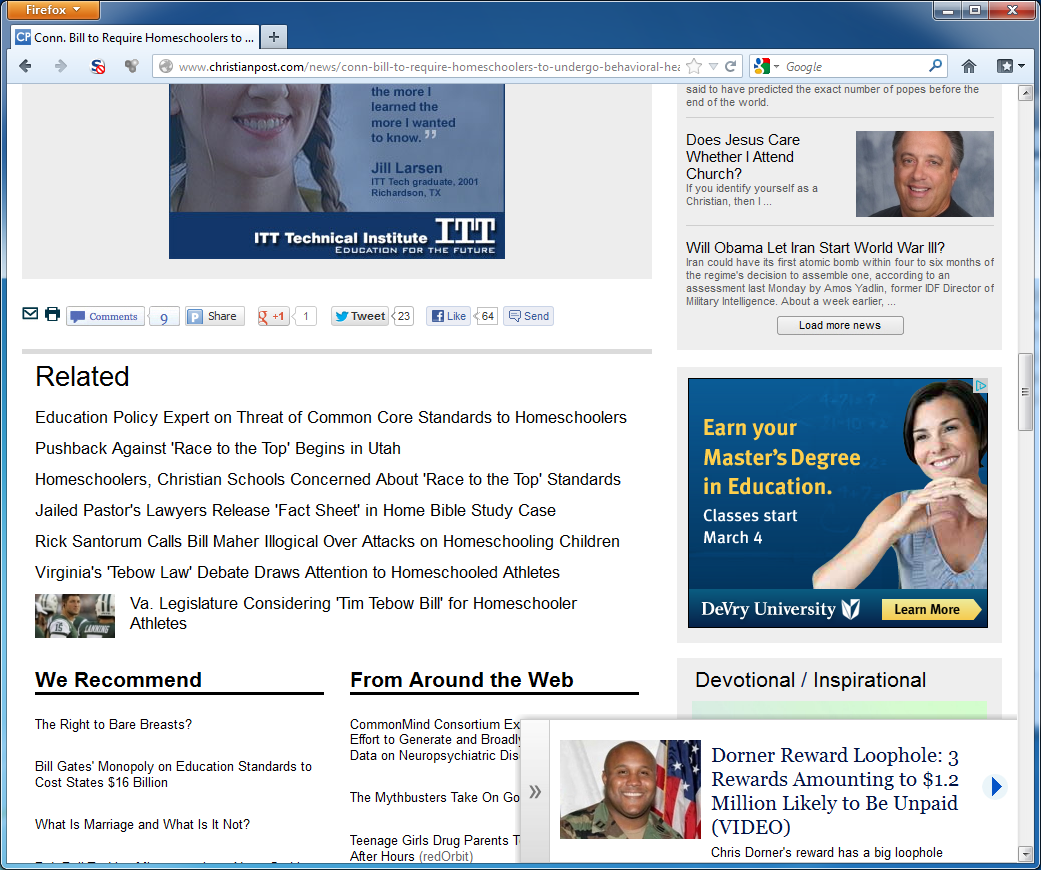Open a new tab with plus button
The height and width of the screenshot is (870, 1041).
point(273,37)
